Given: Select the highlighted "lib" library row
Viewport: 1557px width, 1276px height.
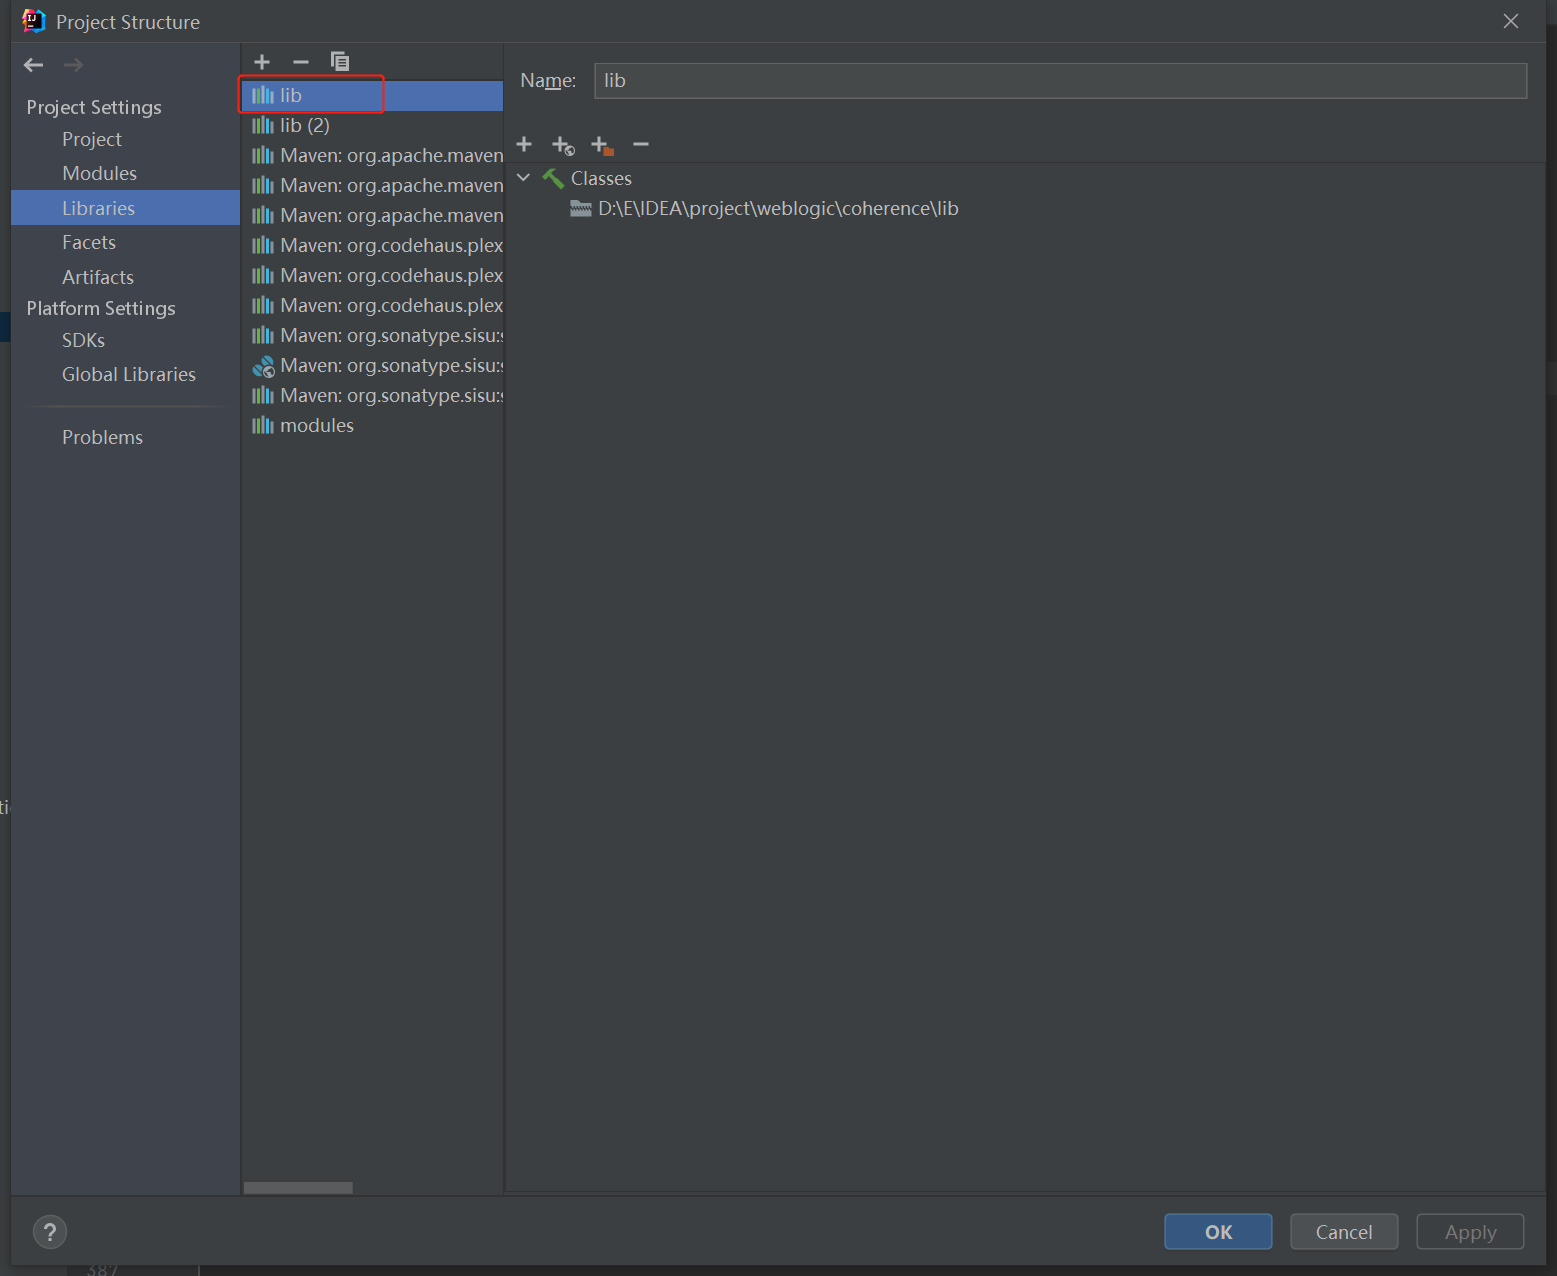Looking at the screenshot, I should [372, 96].
